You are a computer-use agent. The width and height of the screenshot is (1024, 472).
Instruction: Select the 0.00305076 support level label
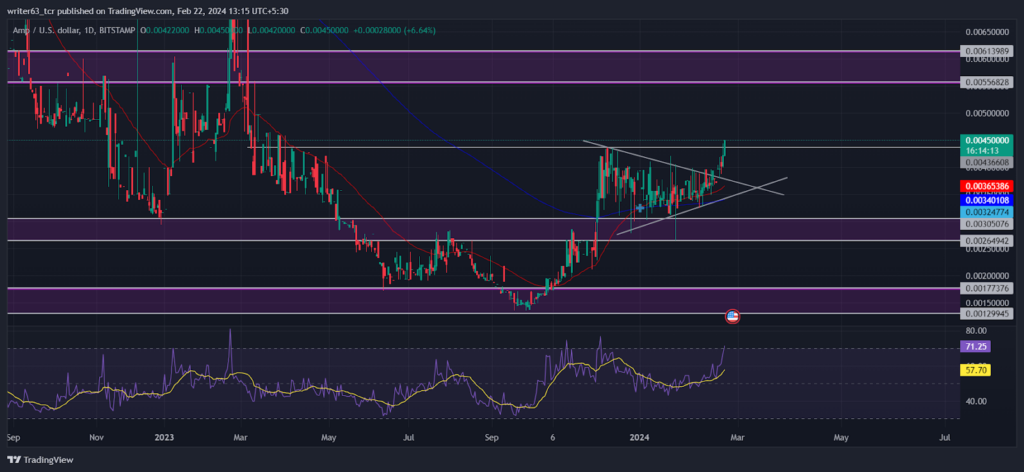click(x=985, y=224)
